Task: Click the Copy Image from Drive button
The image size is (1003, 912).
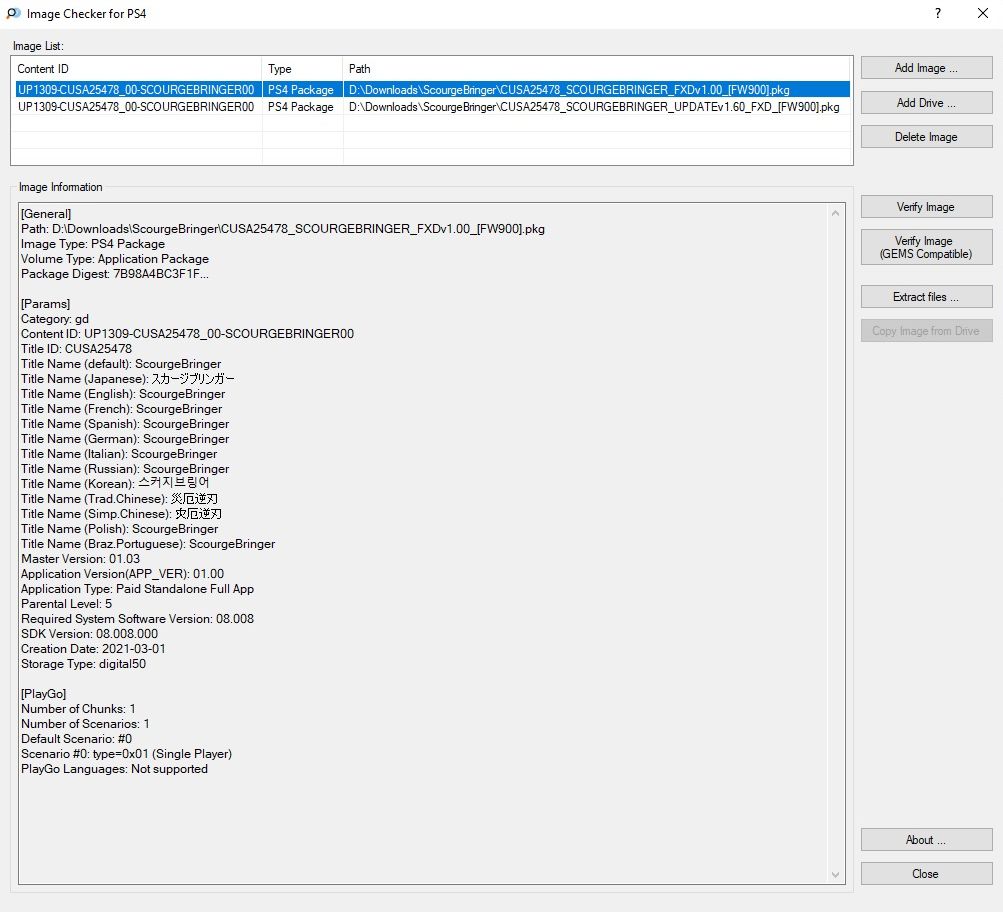Action: coord(926,331)
